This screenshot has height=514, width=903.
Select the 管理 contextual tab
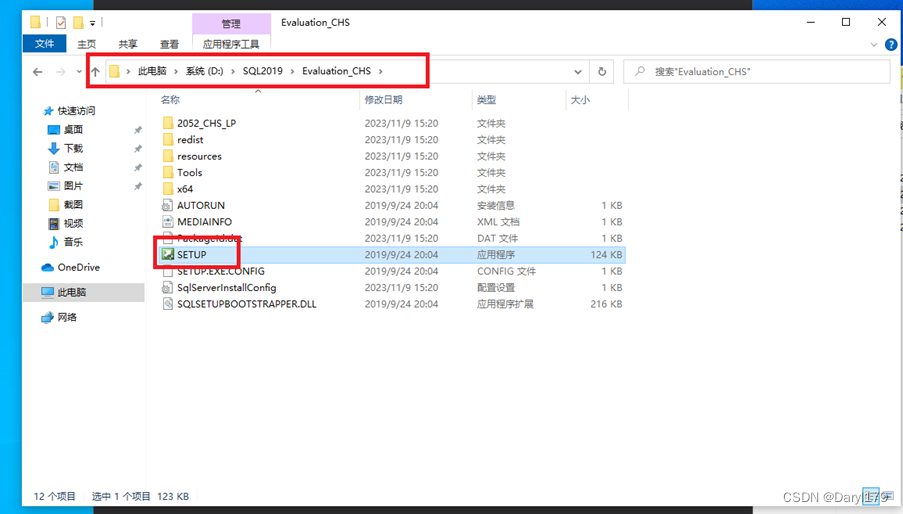[231, 24]
